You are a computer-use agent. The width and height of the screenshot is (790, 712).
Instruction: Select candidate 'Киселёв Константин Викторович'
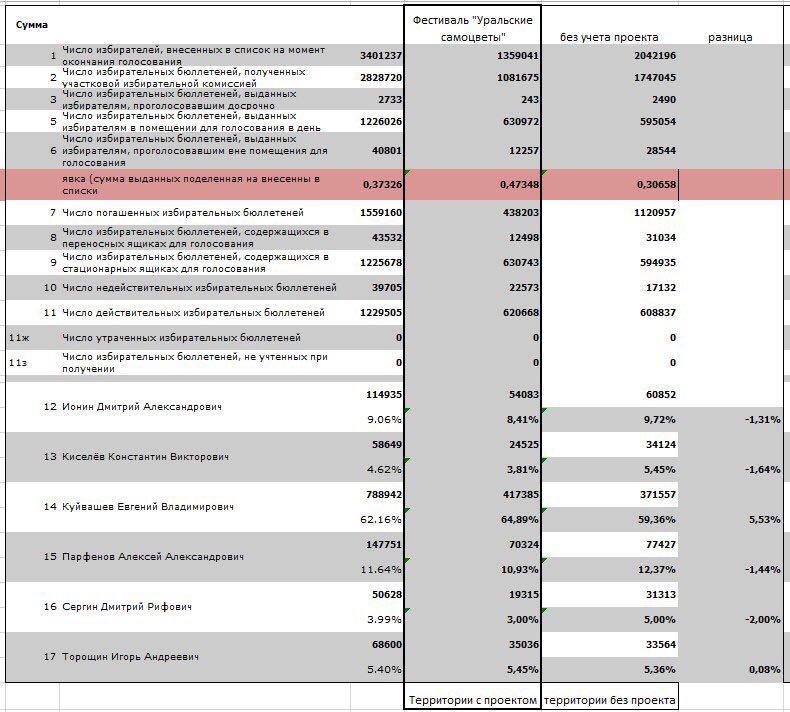[x=145, y=457]
